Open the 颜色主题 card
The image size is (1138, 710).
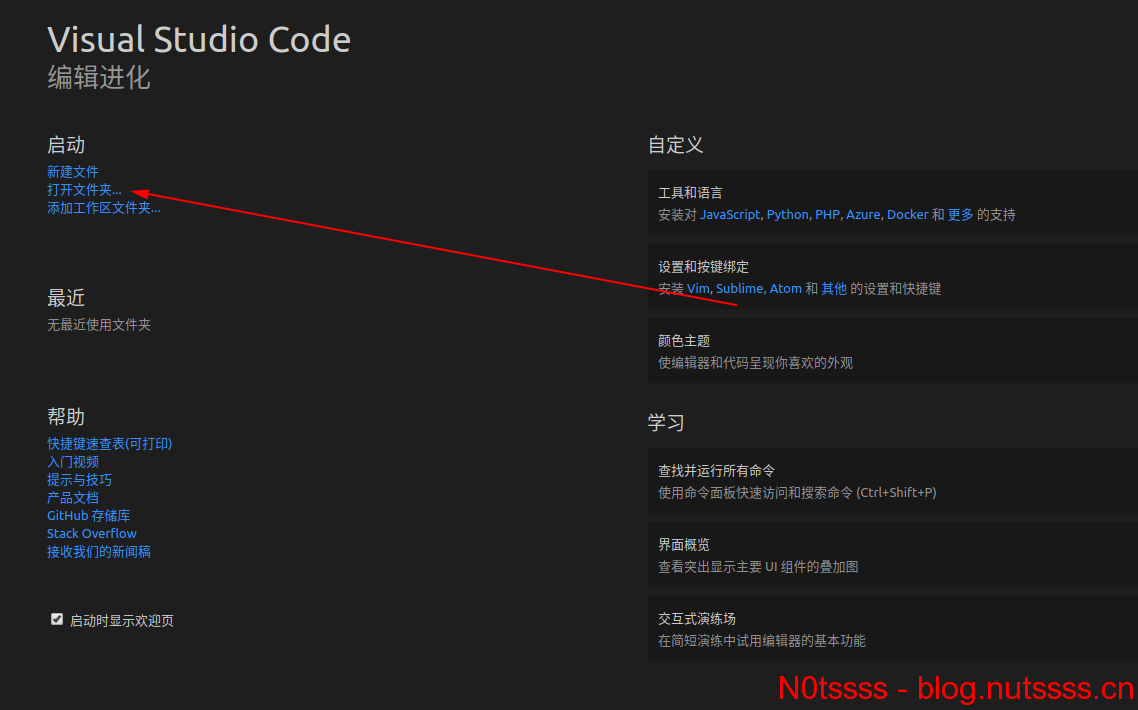point(893,351)
